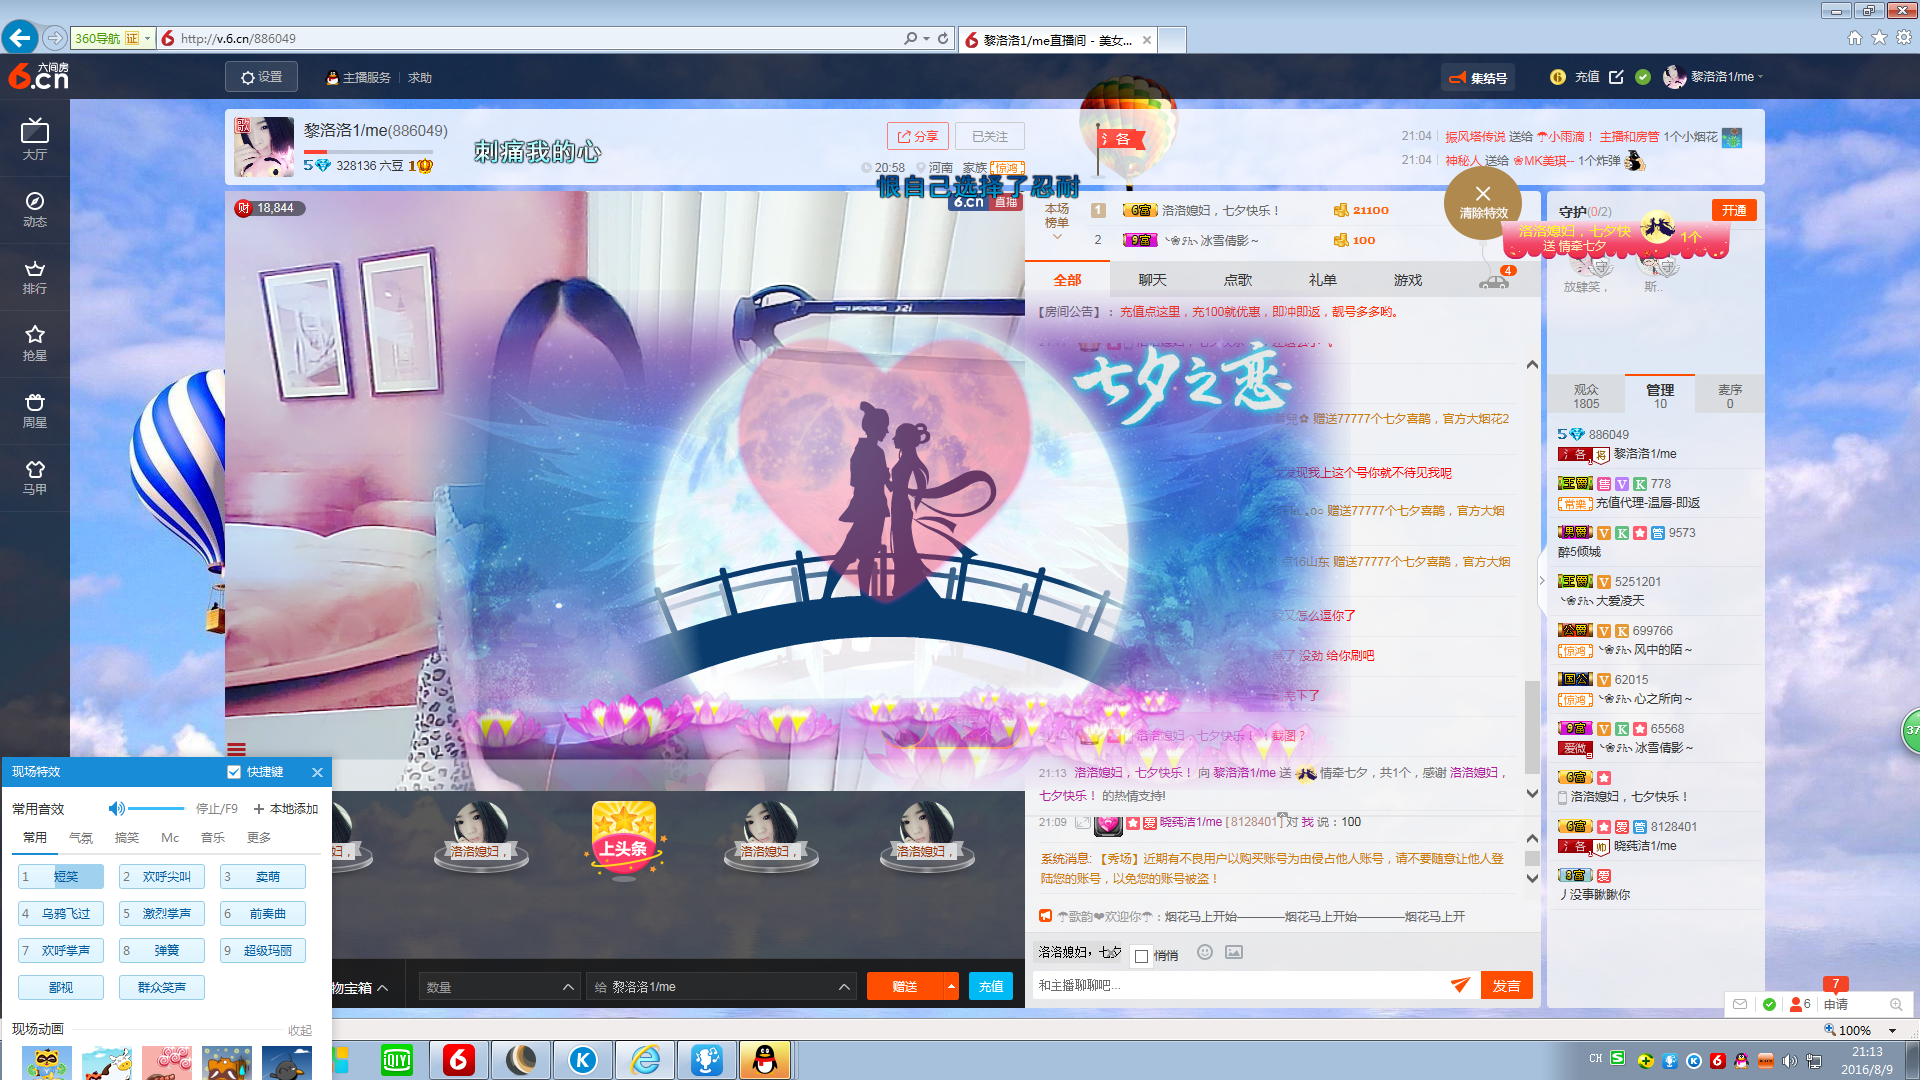Adjust the sound effects volume slider

[x=156, y=808]
